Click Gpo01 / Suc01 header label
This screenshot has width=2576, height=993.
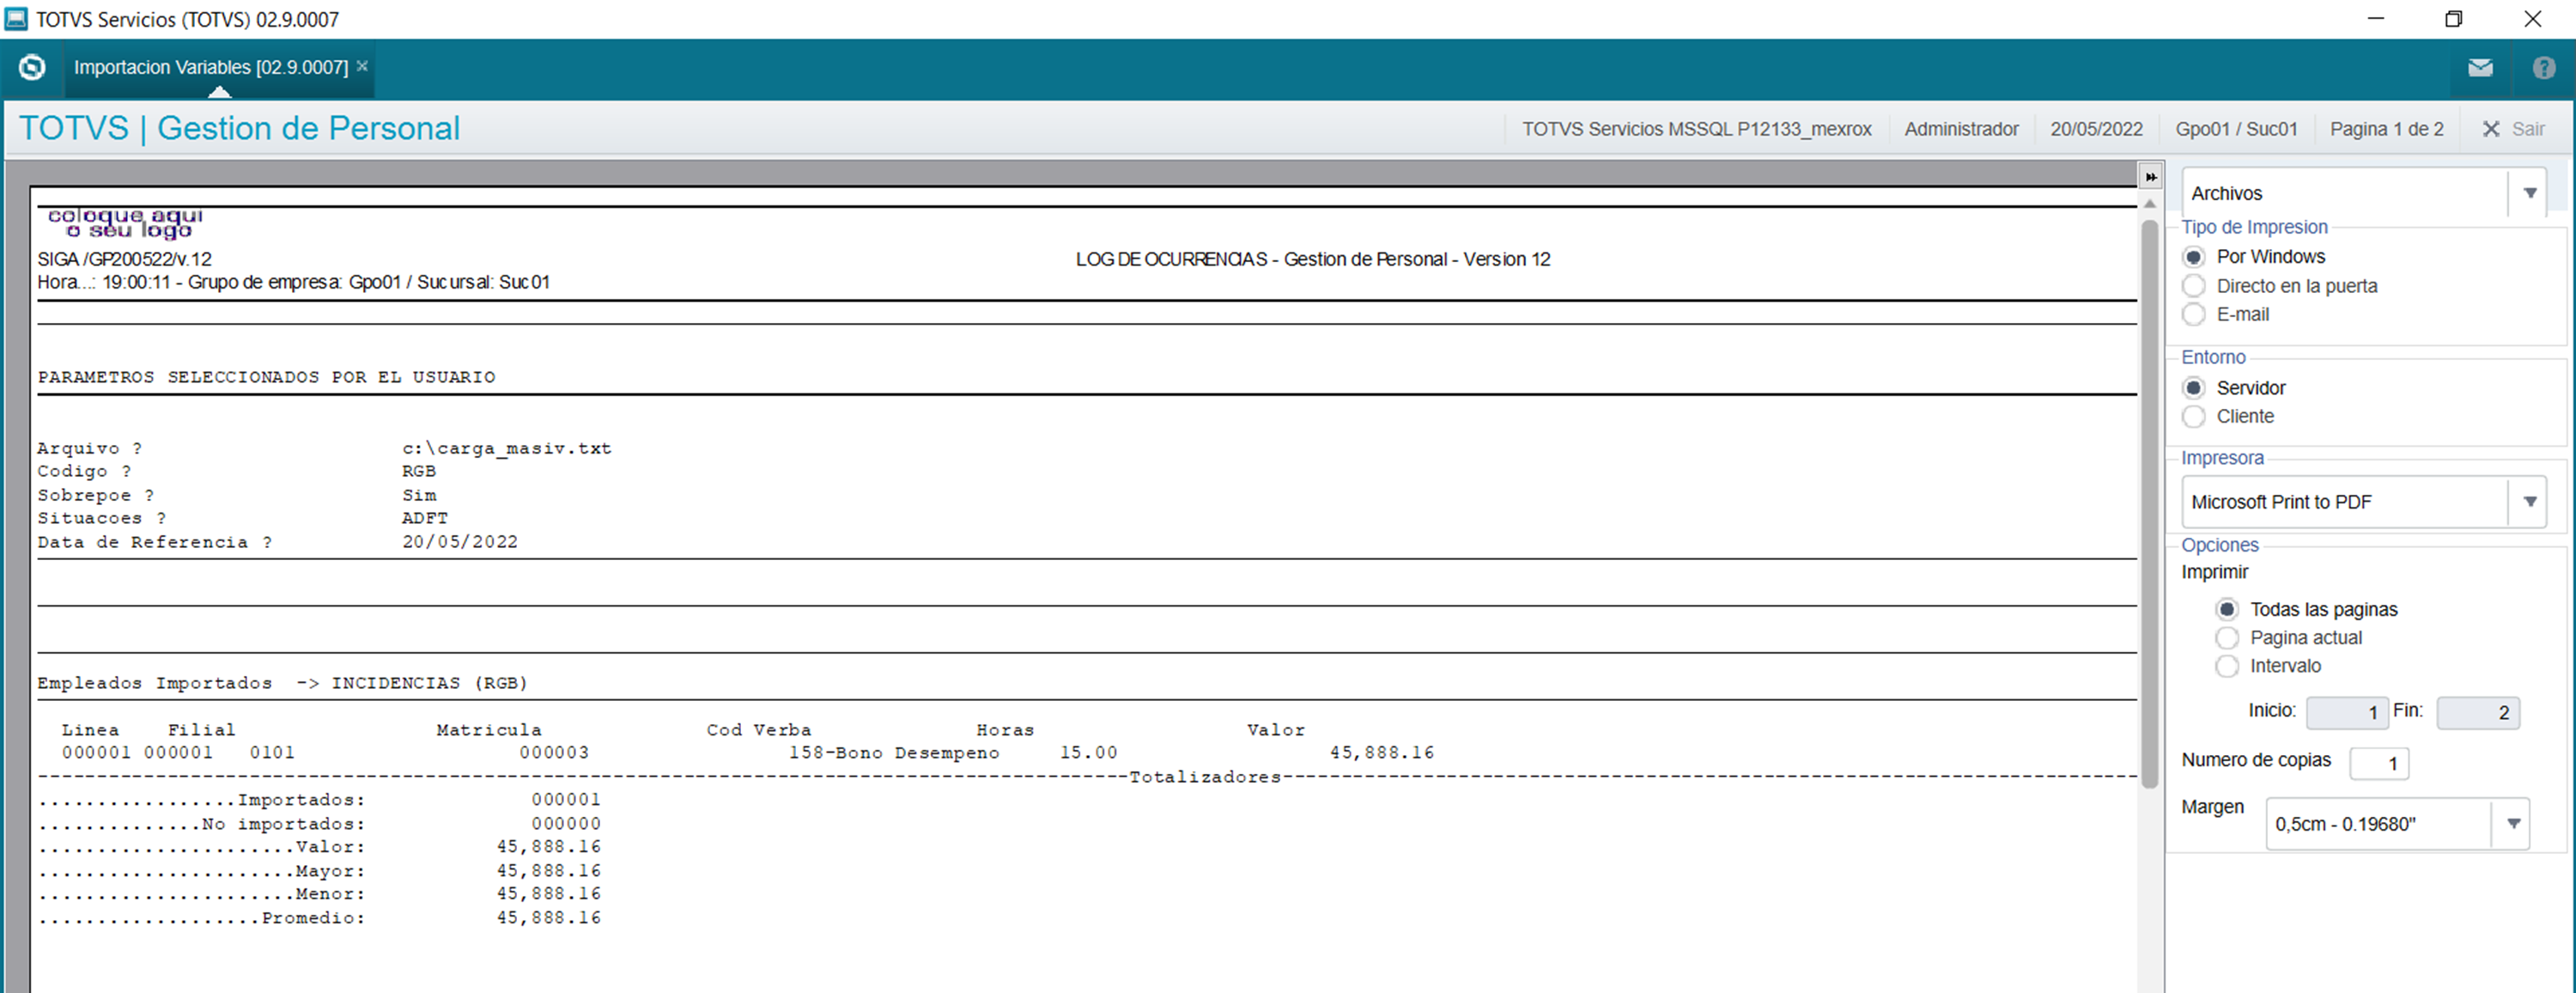tap(2236, 129)
